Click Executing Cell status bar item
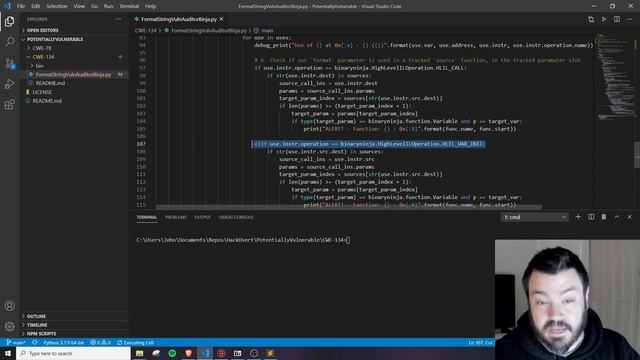The image size is (640, 360). coord(136,342)
